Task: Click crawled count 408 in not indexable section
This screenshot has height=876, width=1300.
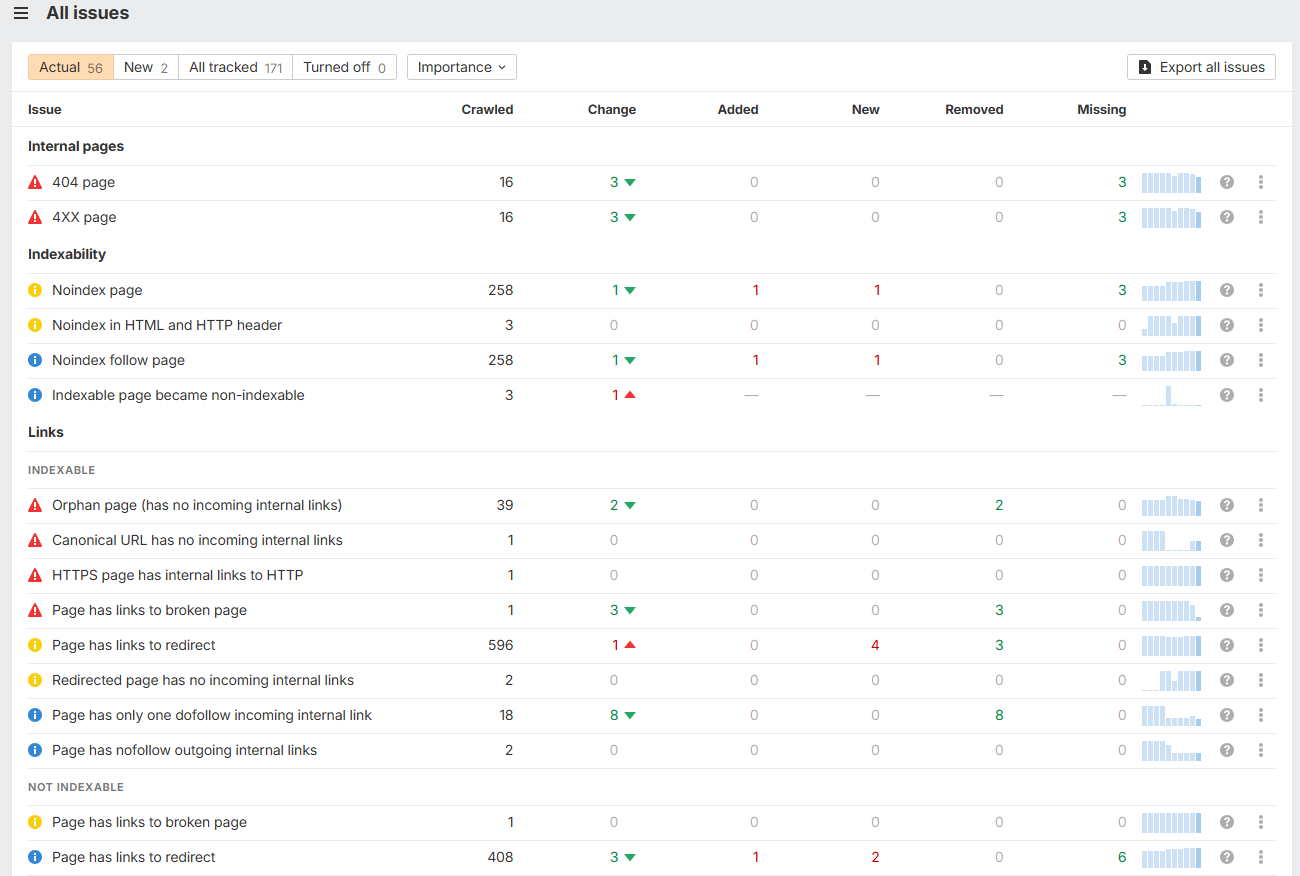Action: click(x=501, y=857)
